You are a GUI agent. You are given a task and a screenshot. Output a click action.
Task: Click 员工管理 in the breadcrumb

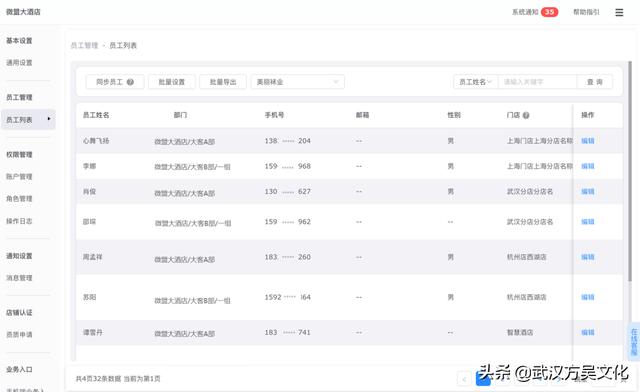84,45
